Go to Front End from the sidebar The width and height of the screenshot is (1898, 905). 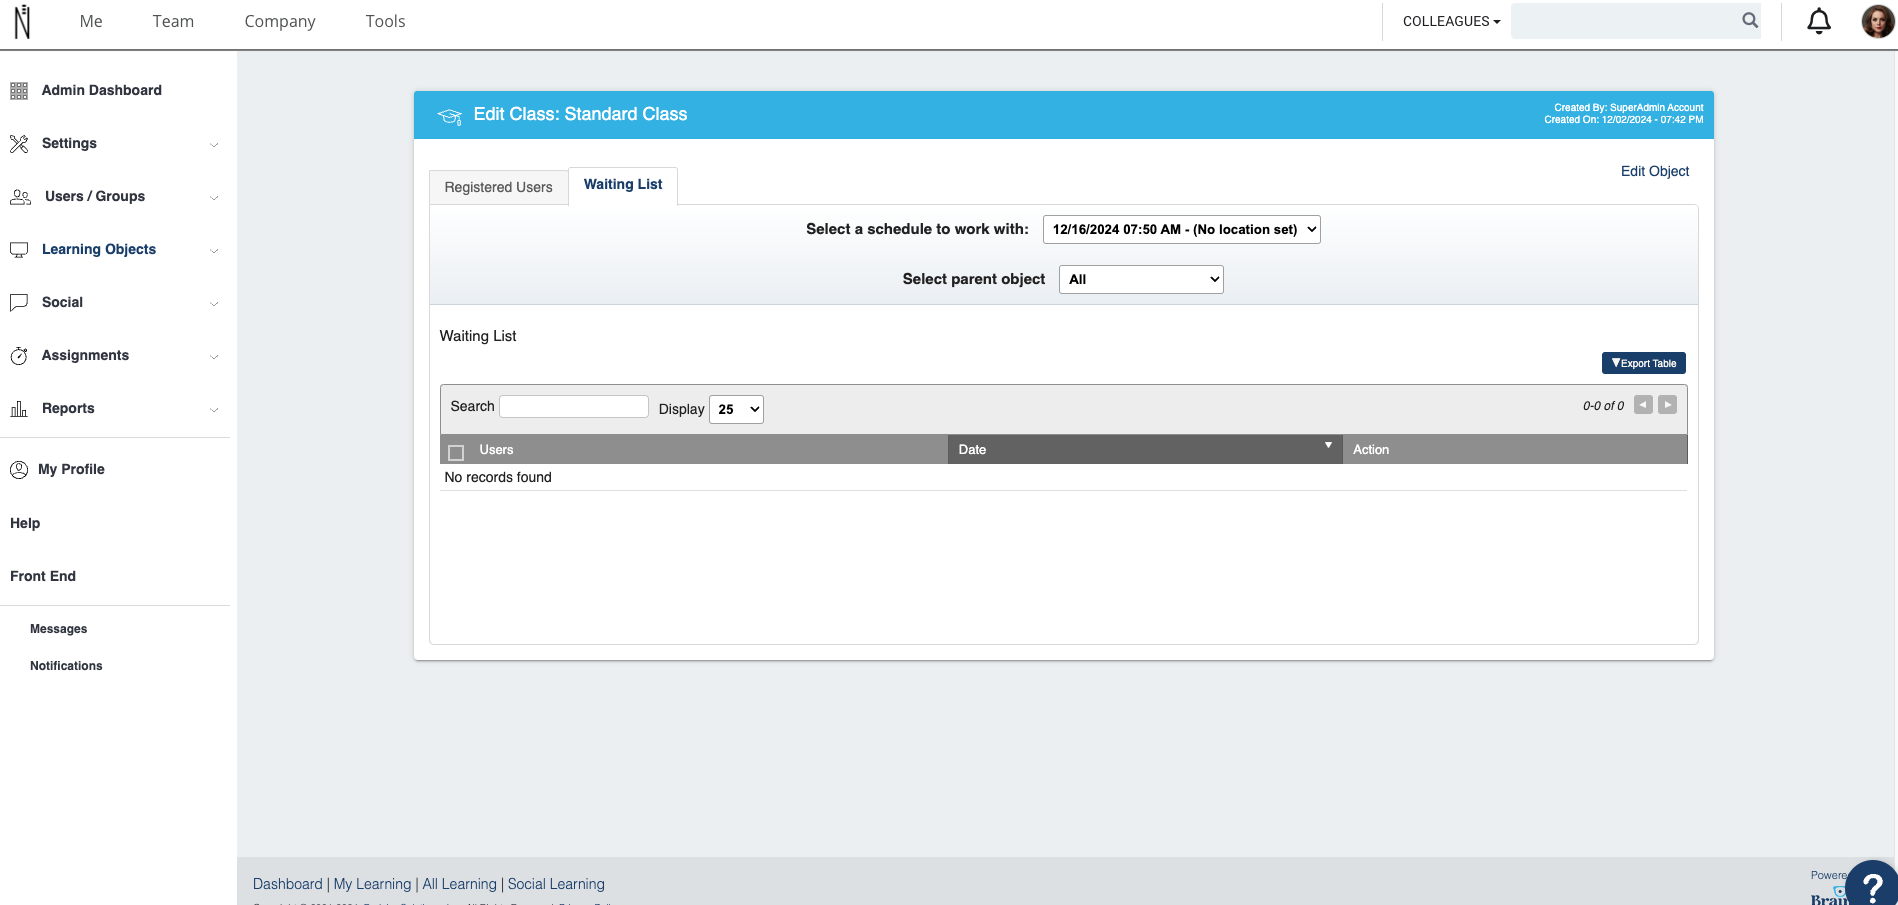[43, 576]
